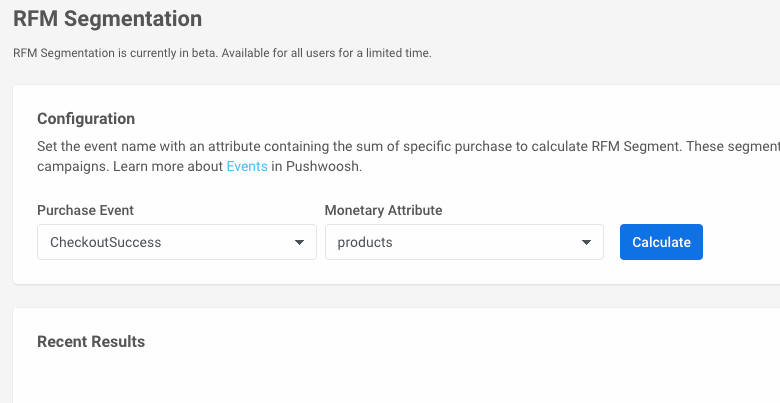
Task: Click the Recent Results section heading
Action: pyautogui.click(x=91, y=342)
